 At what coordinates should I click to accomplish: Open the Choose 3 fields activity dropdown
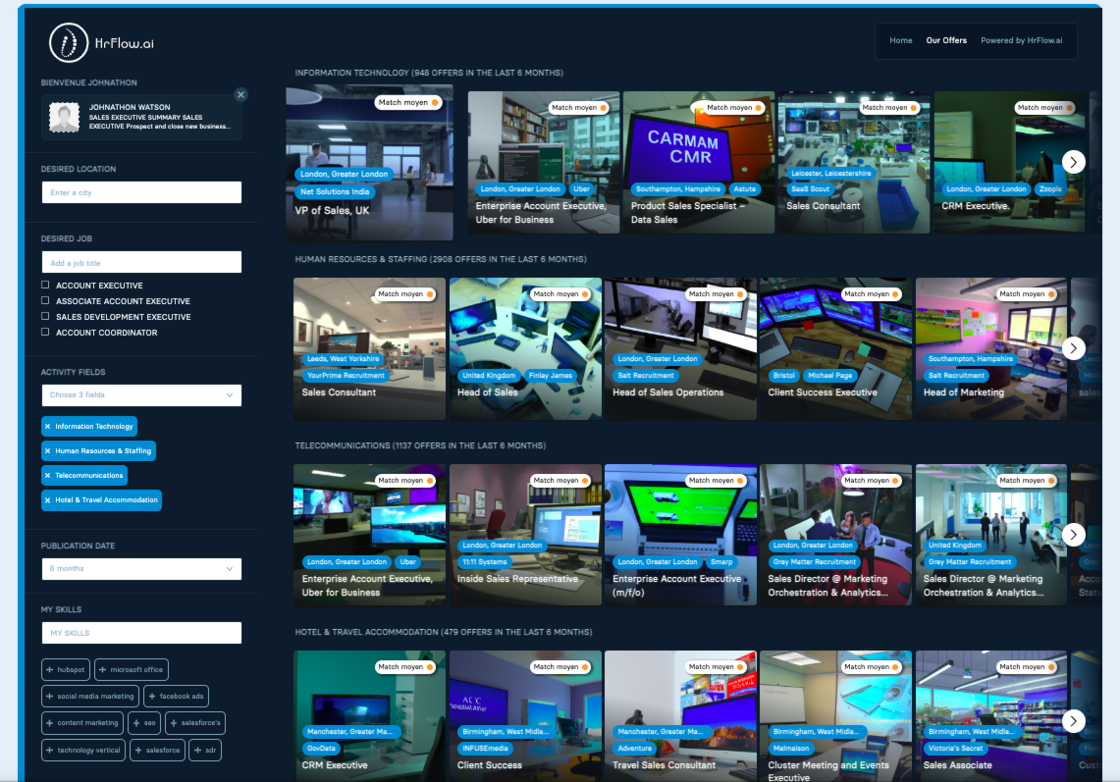141,395
